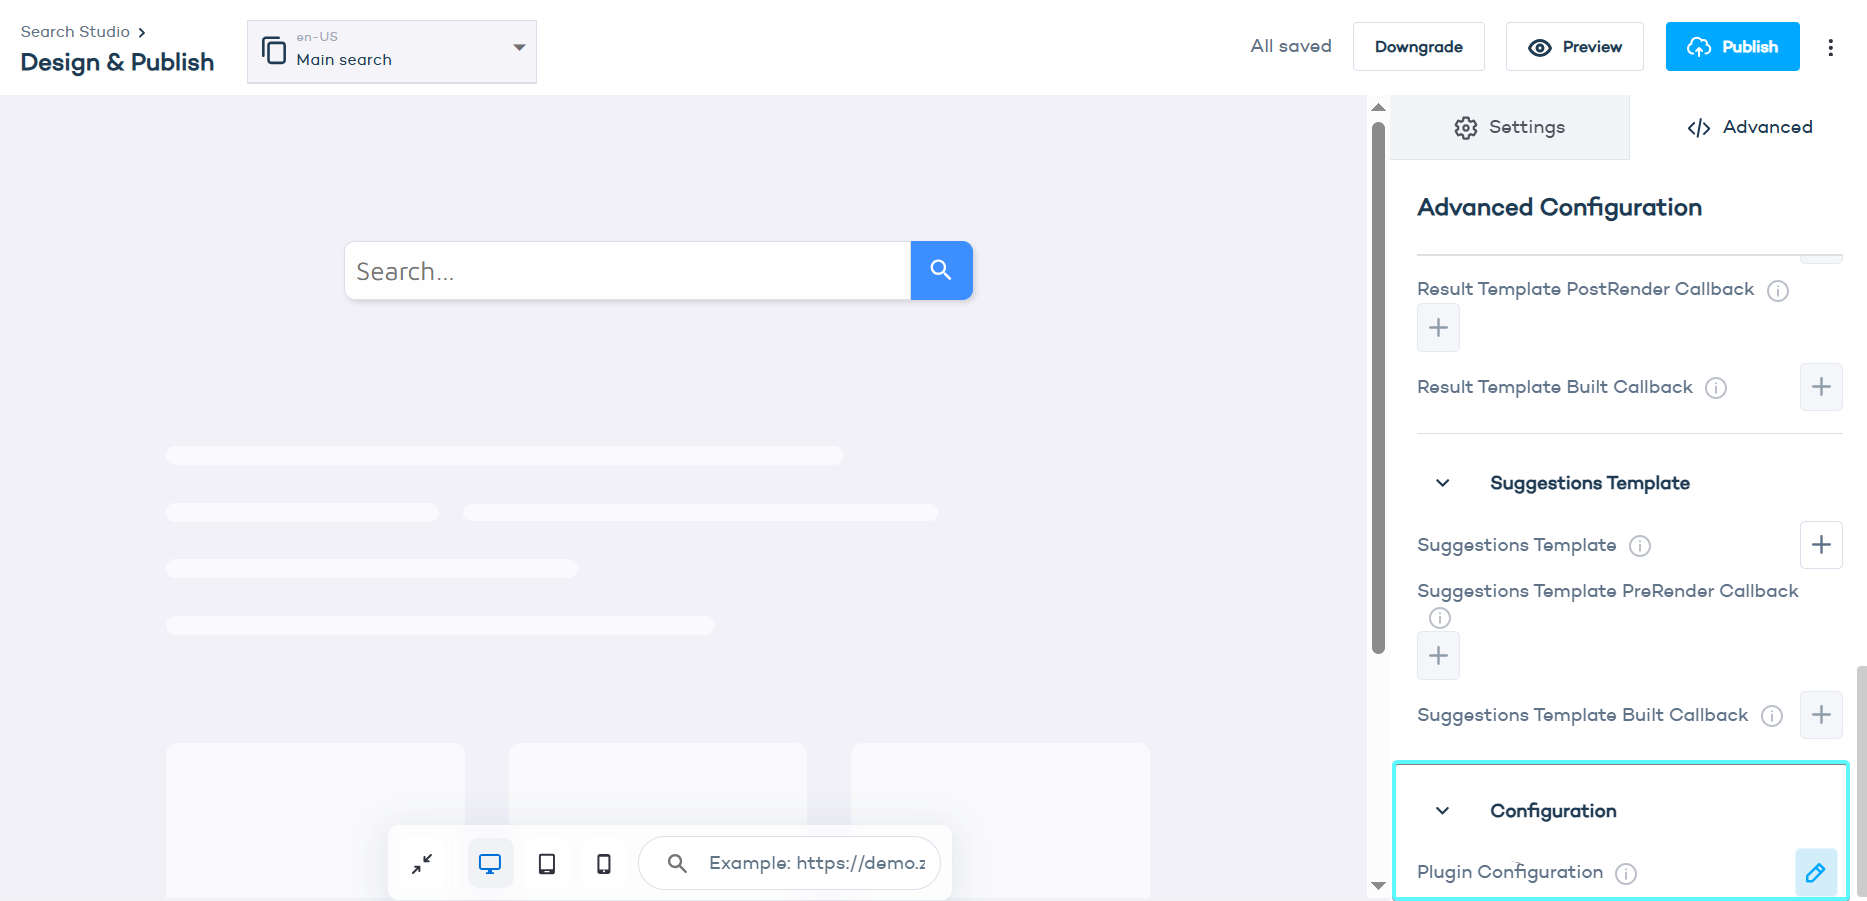Add Result Template PostRender Callback
Image resolution: width=1867 pixels, height=901 pixels.
[x=1438, y=328]
